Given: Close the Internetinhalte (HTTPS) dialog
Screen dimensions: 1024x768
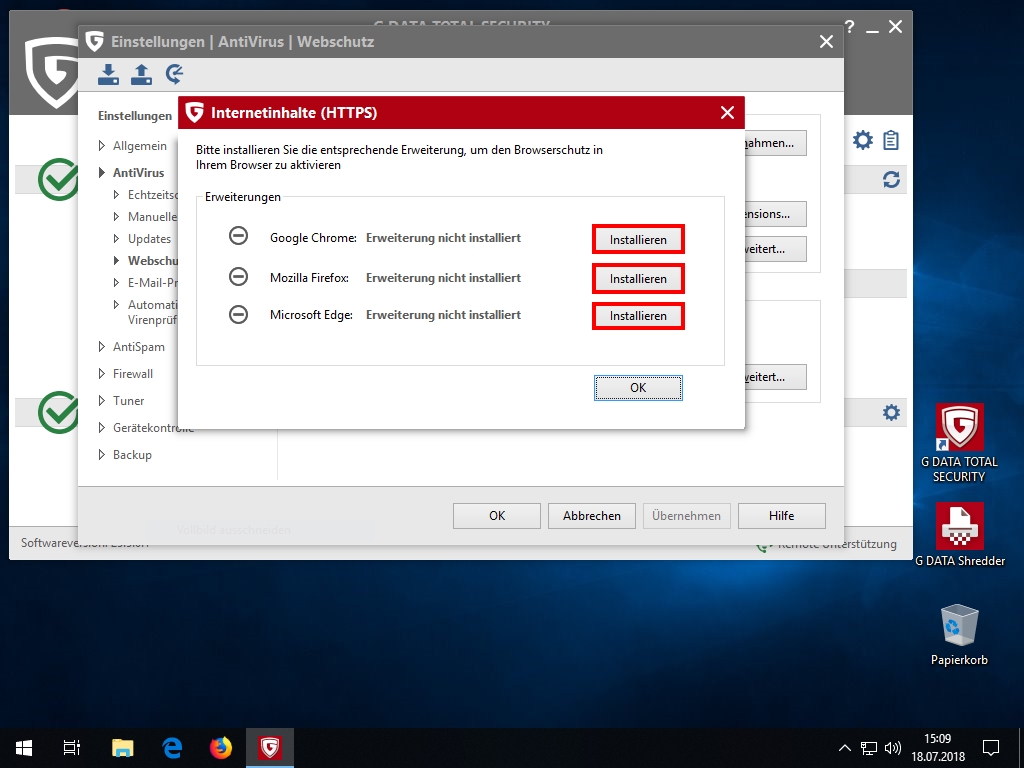Looking at the screenshot, I should click(728, 112).
